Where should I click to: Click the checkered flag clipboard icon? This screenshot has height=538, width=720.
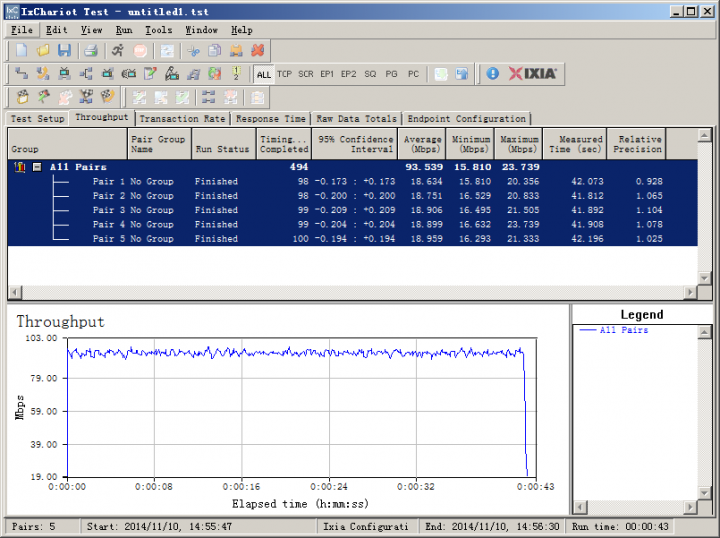point(22,97)
